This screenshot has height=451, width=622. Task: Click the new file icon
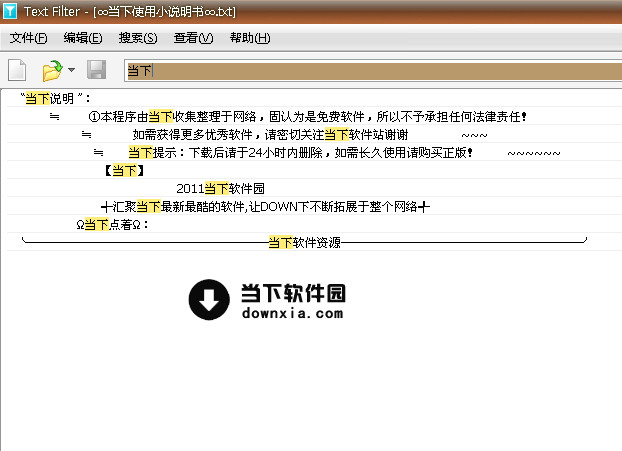tap(17, 70)
